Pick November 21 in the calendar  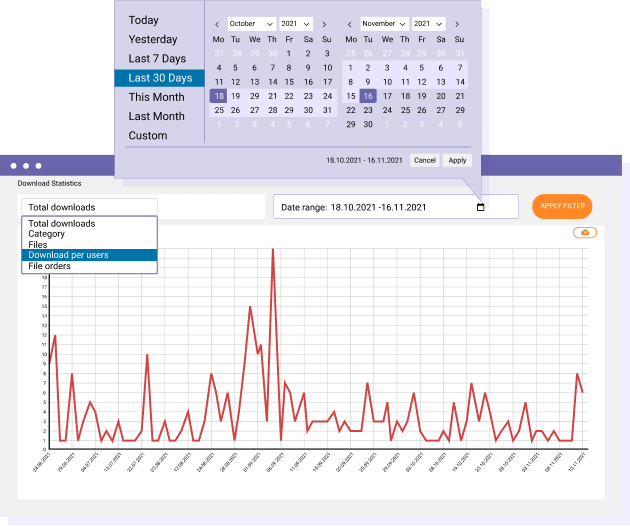tap(460, 96)
